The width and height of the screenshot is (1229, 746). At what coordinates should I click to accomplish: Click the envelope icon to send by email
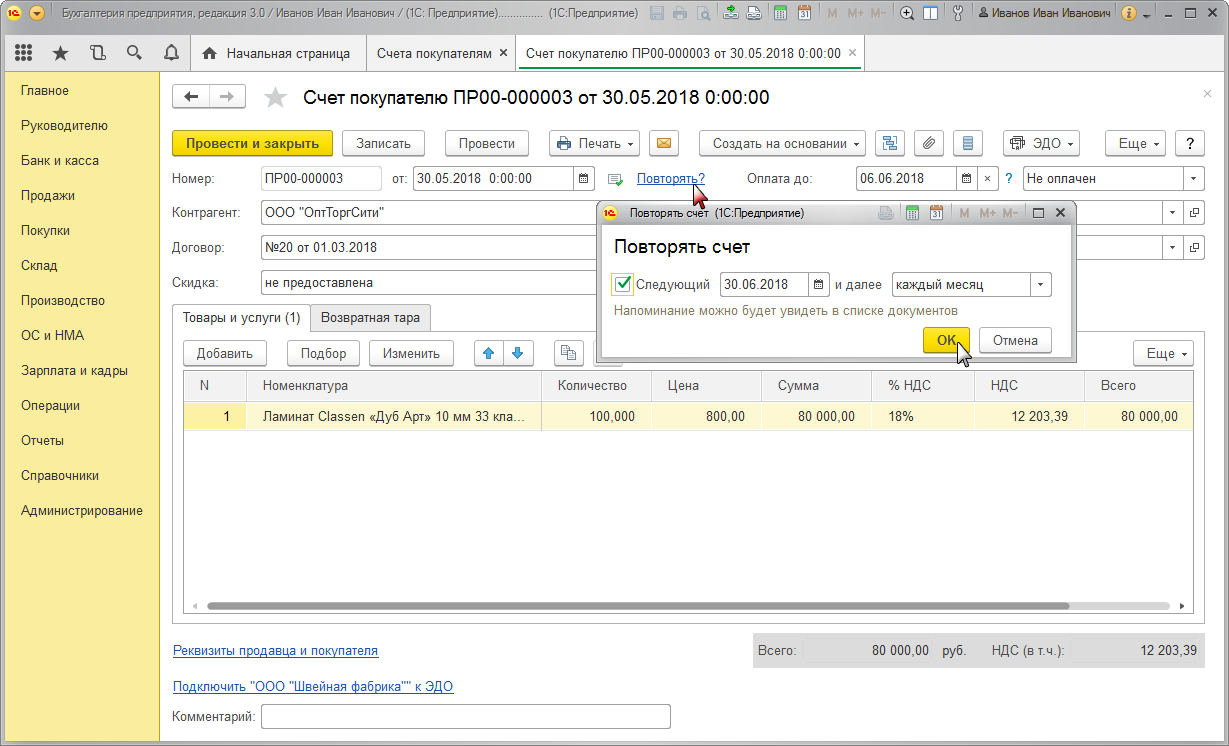(x=663, y=143)
